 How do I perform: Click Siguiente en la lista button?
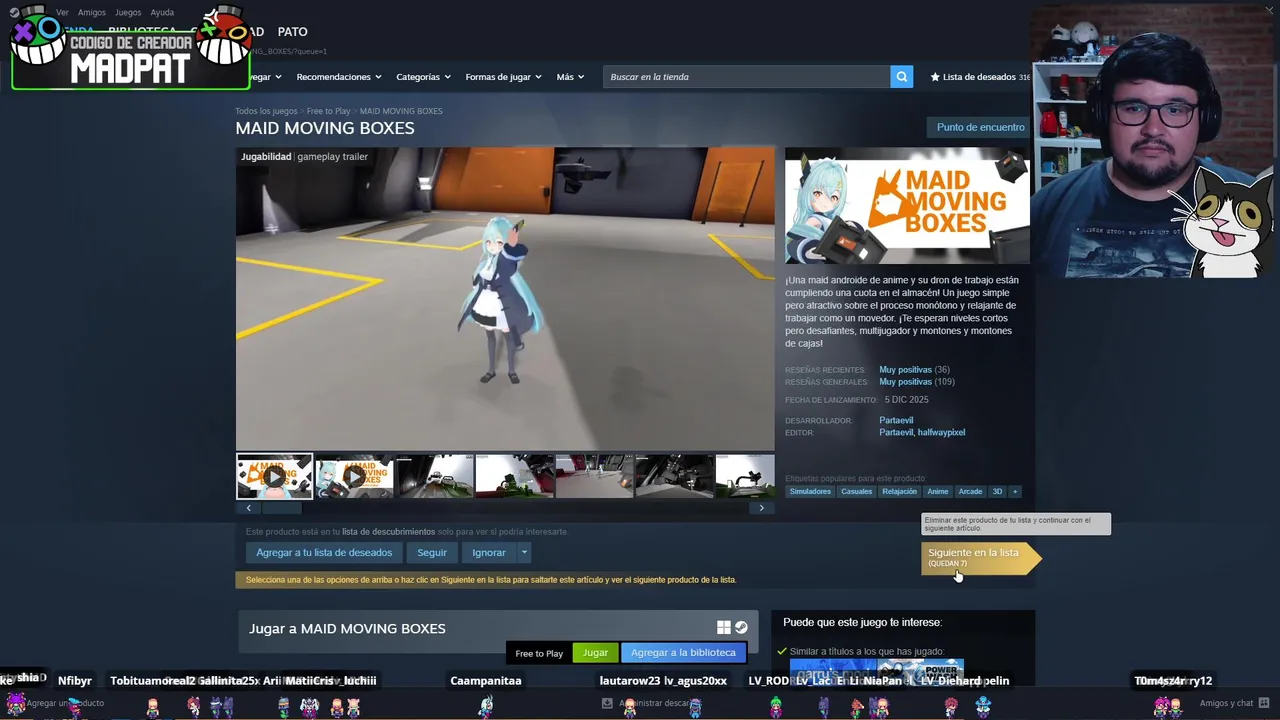point(980,557)
